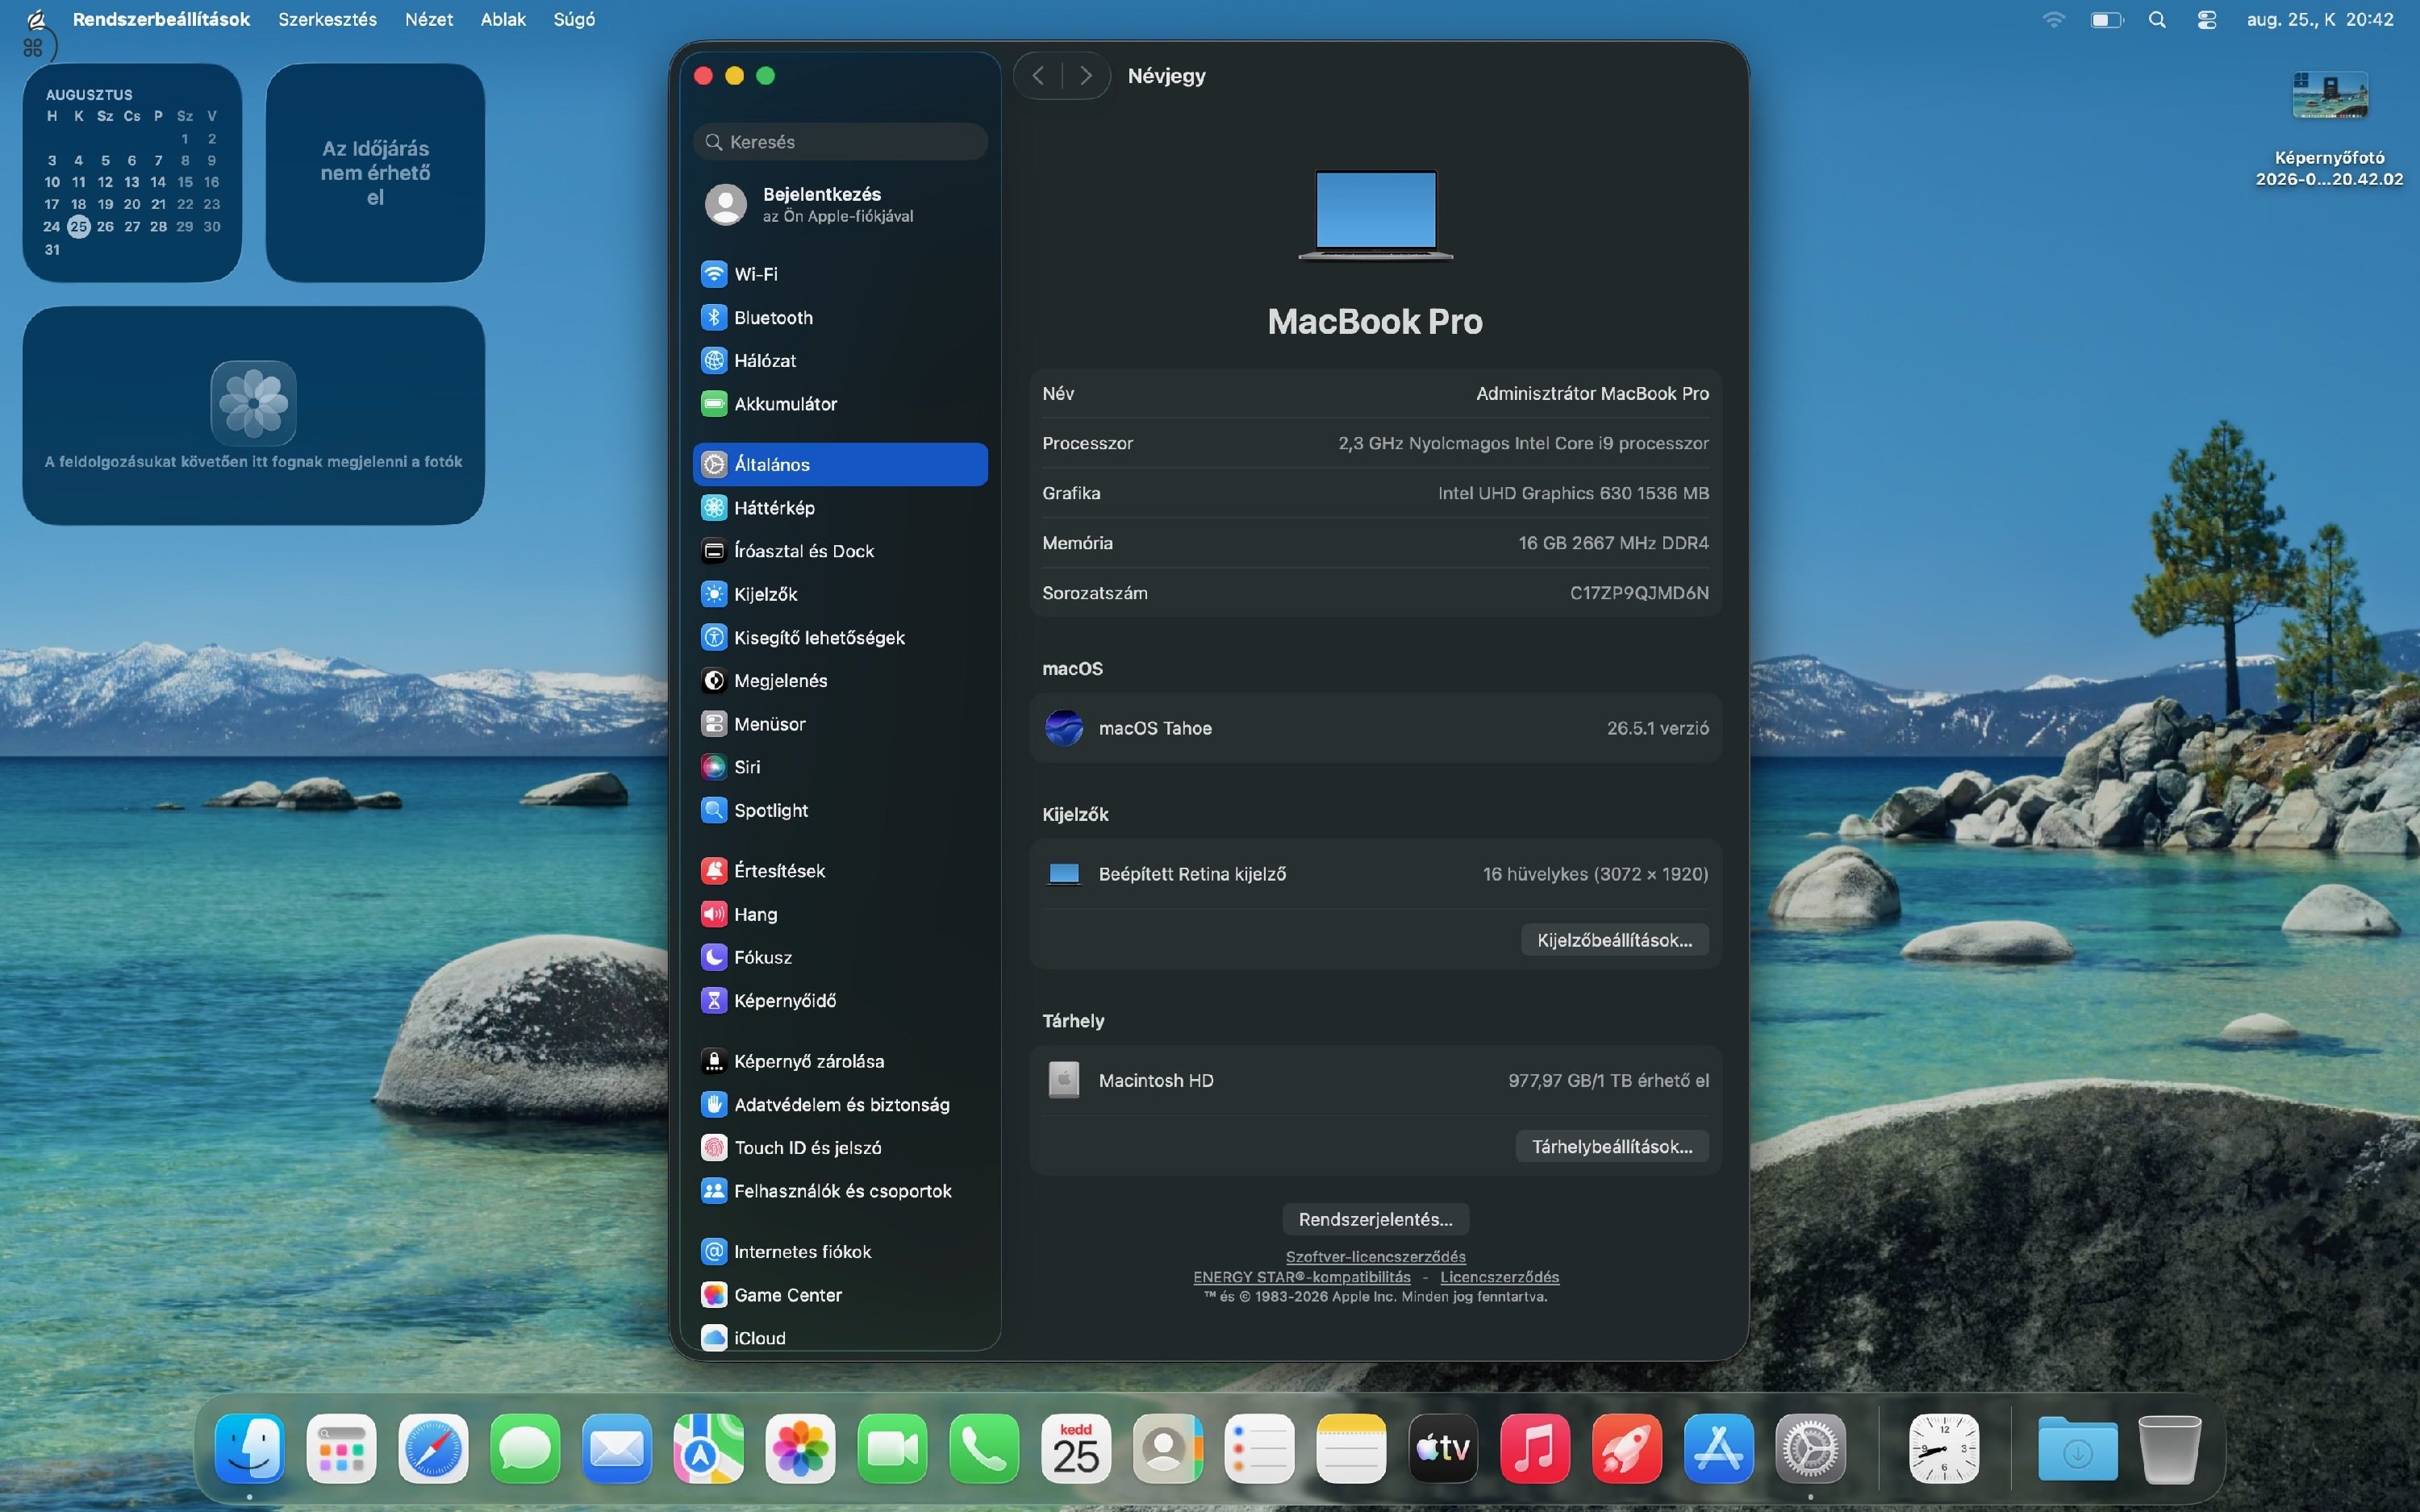The image size is (2420, 1512).
Task: Open the Szoftver-licencszerződés link
Action: click(x=1375, y=1257)
